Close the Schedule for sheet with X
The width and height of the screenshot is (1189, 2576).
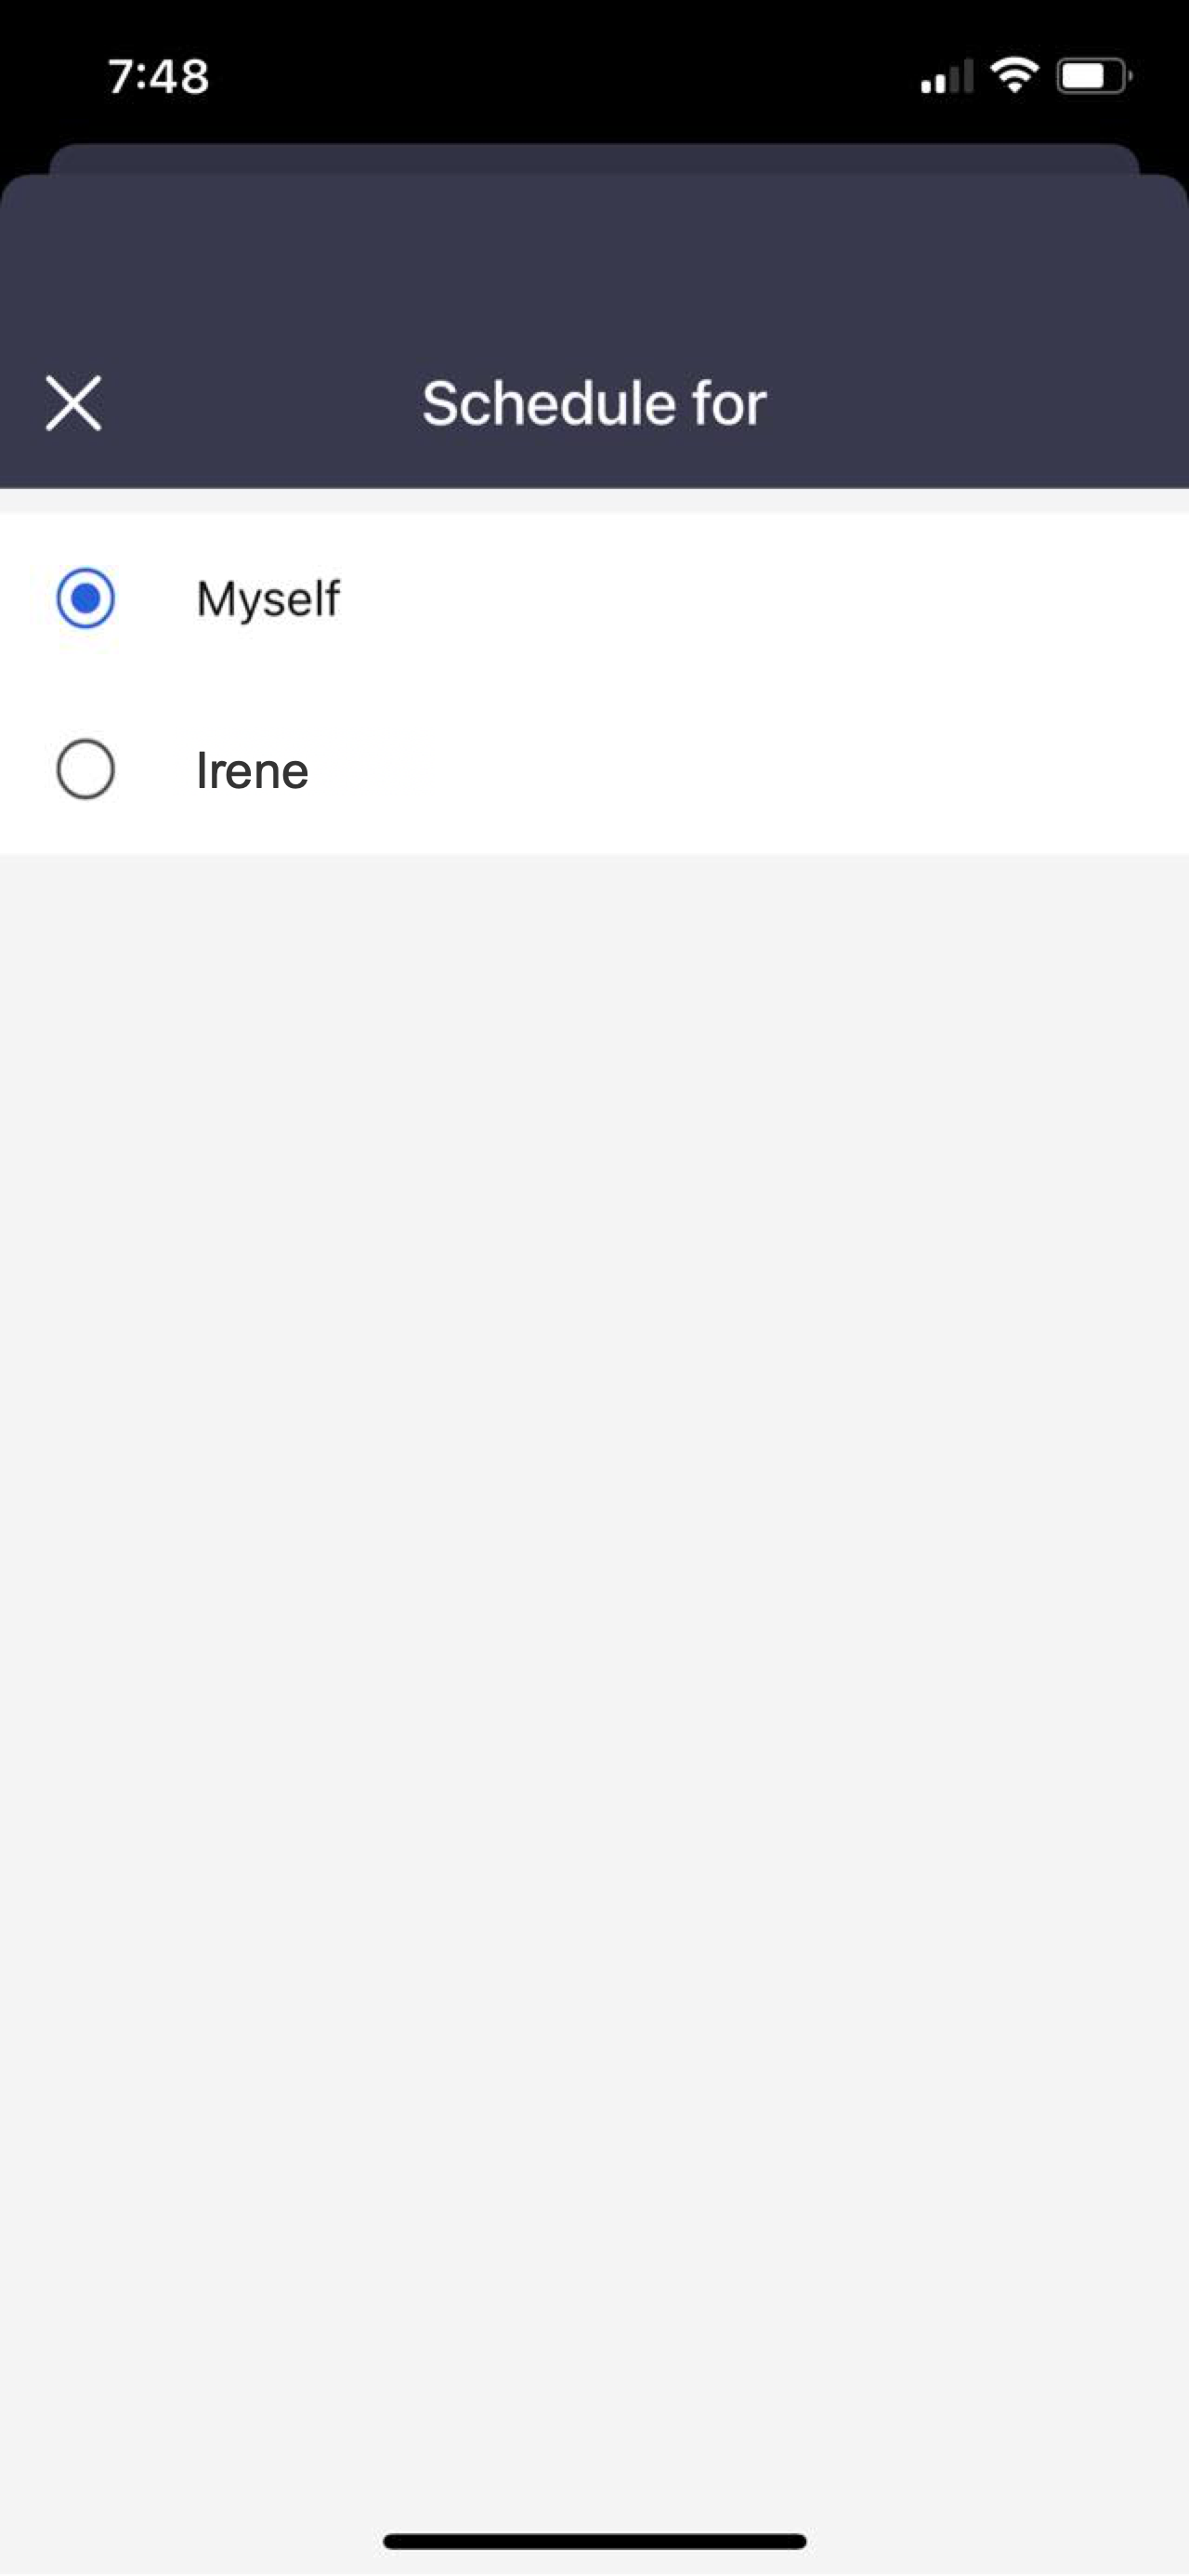(73, 403)
